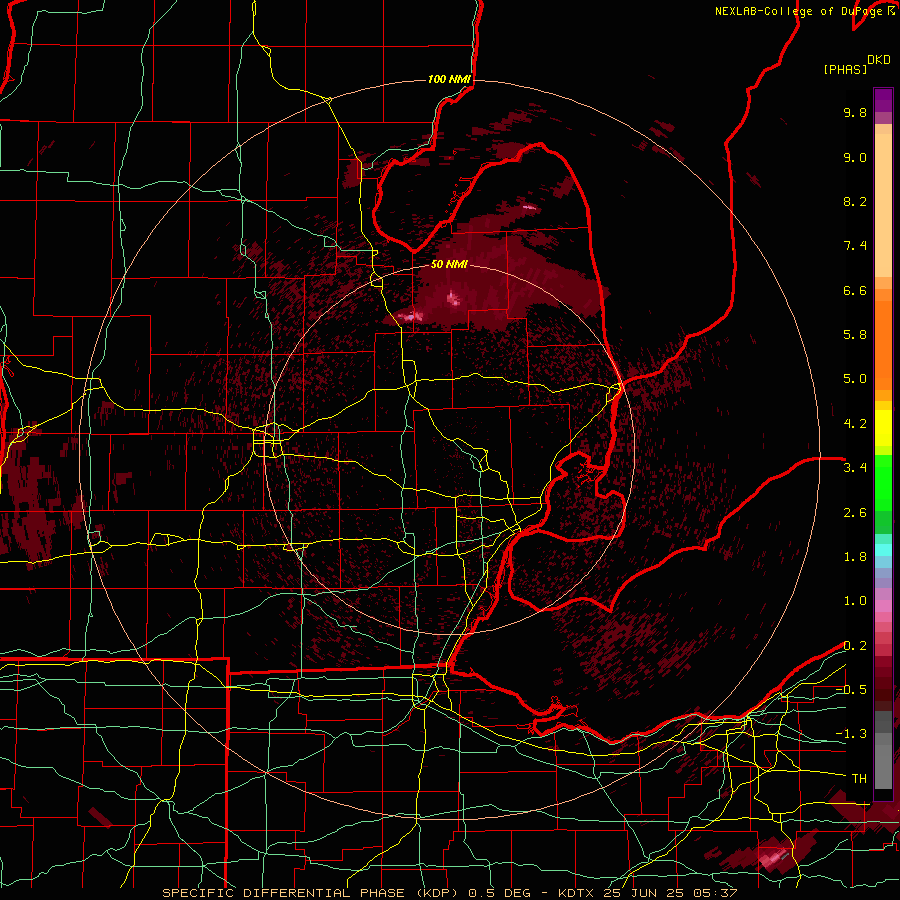Click the TH threshold label

click(859, 779)
